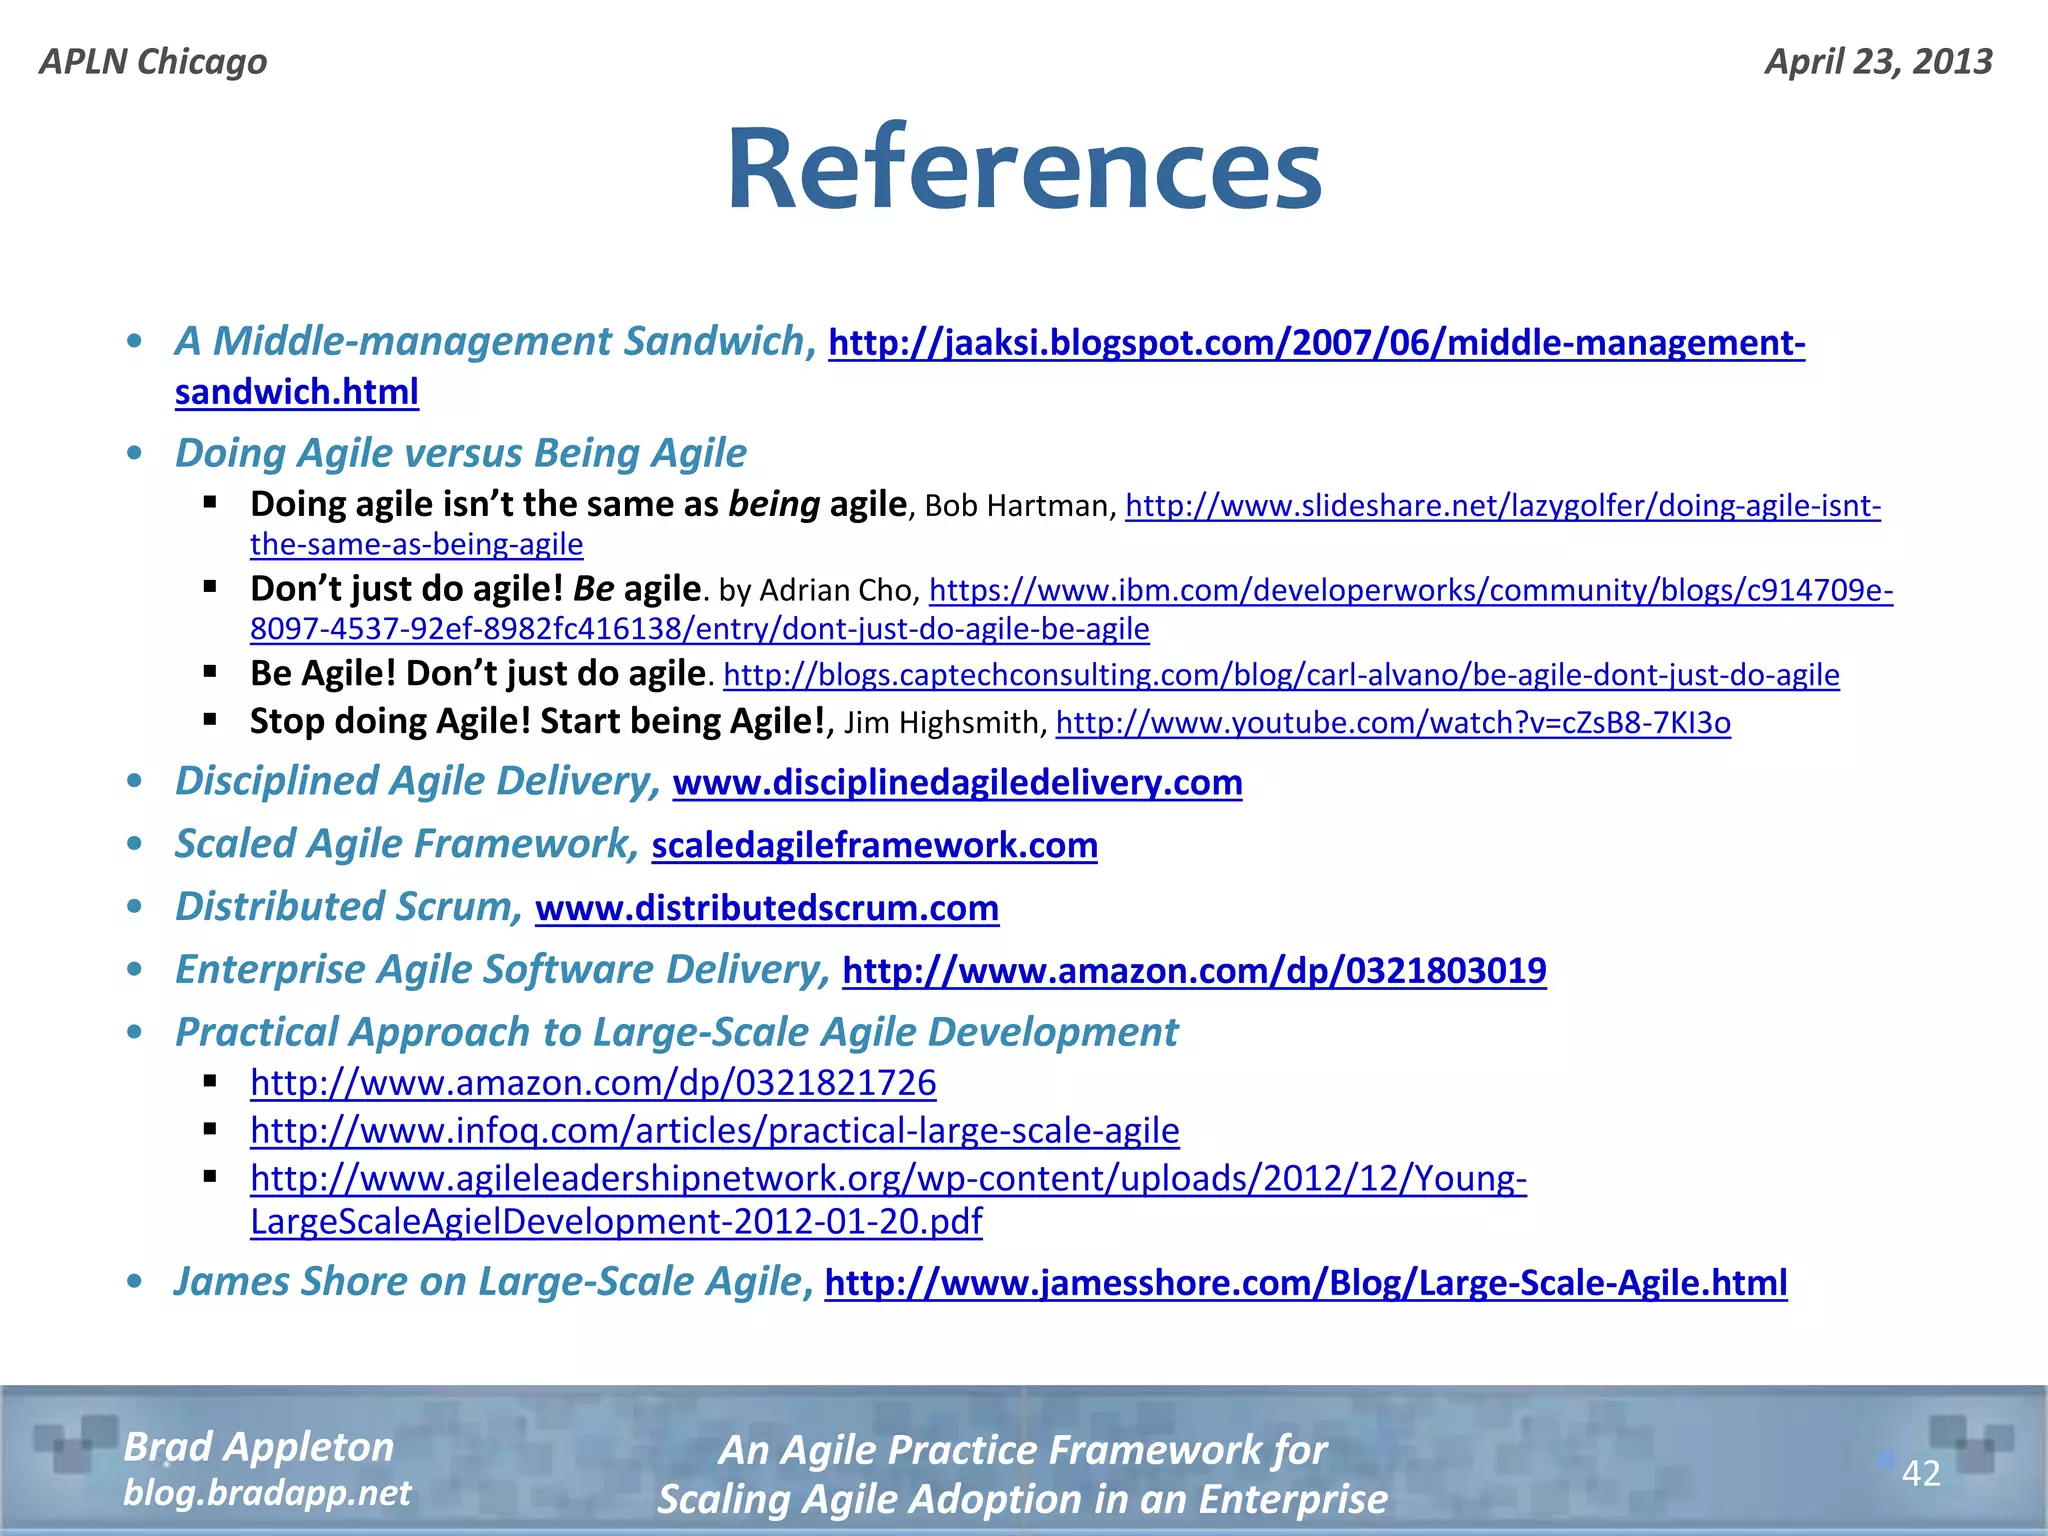Visit www.disciplinedagiledelivery.com
The width and height of the screenshot is (2048, 1536).
point(957,782)
